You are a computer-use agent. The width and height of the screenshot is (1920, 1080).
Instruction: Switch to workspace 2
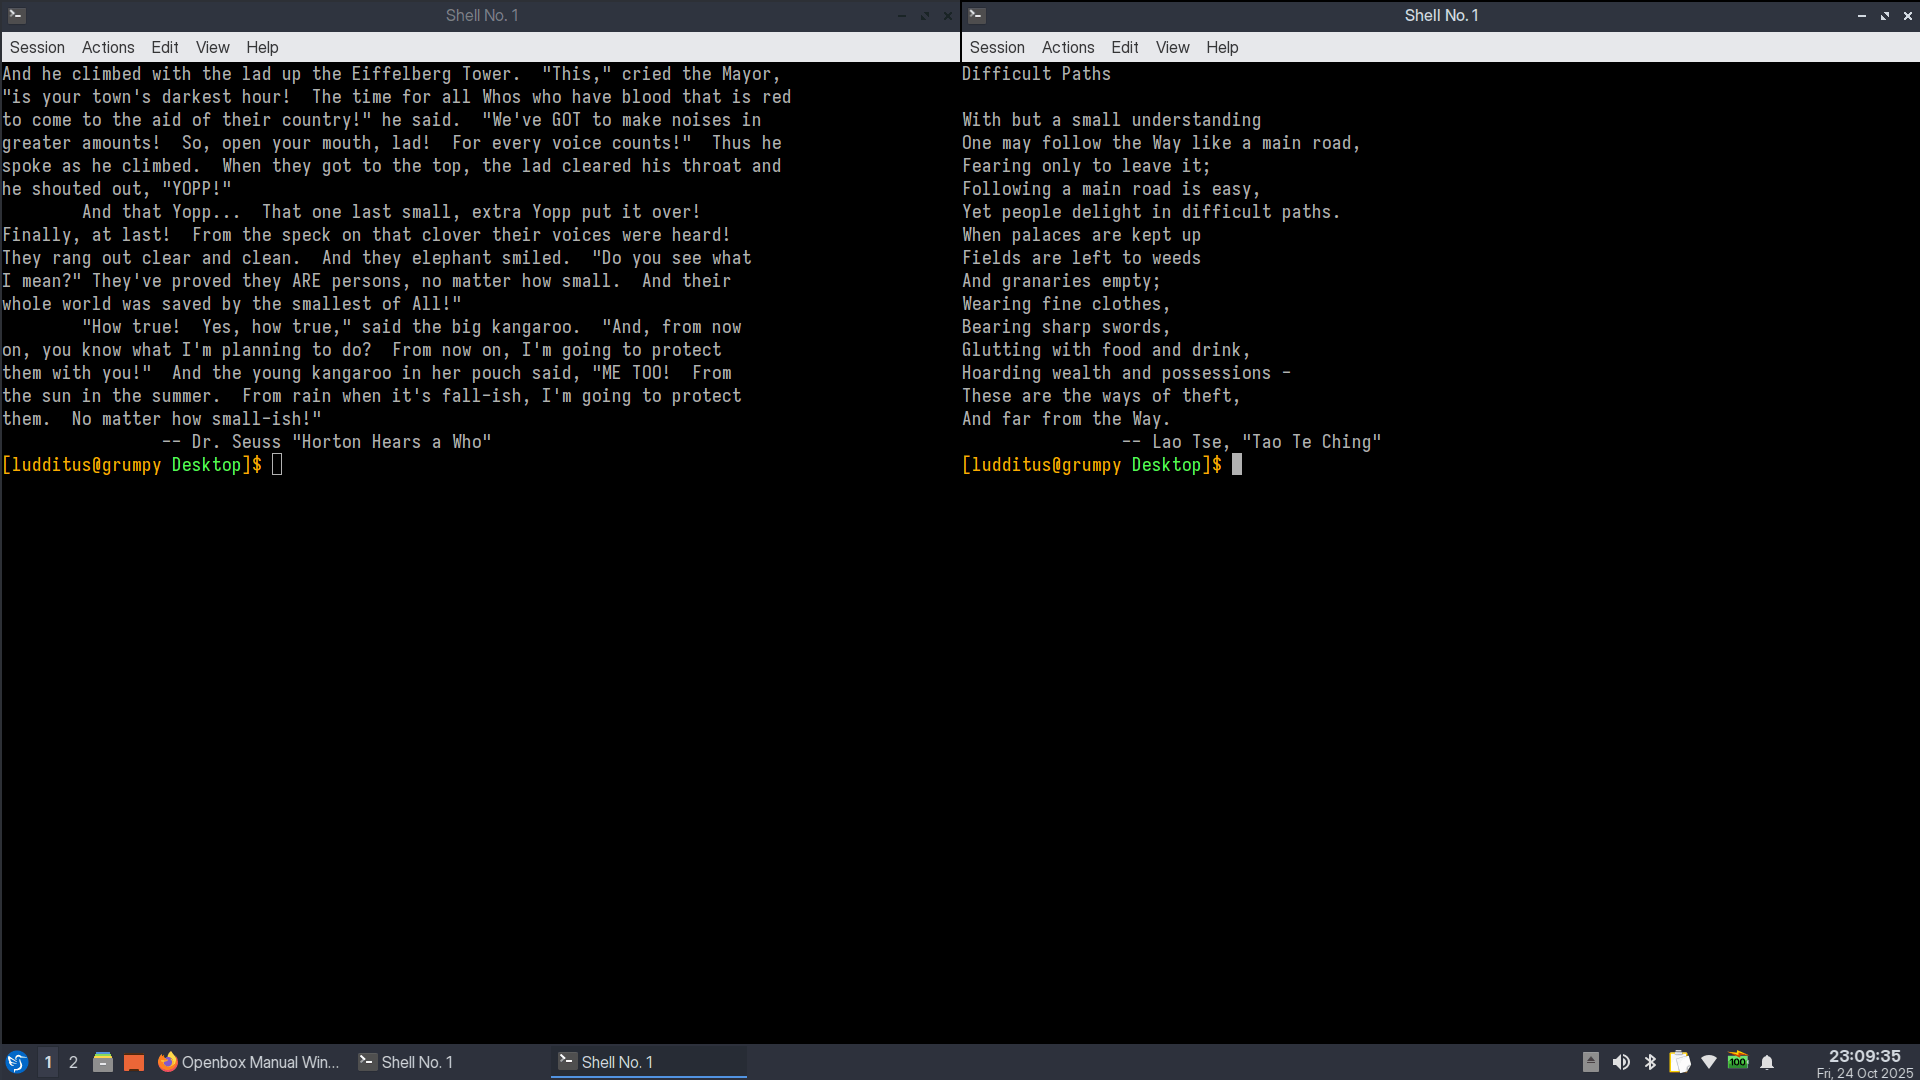pyautogui.click(x=73, y=1062)
